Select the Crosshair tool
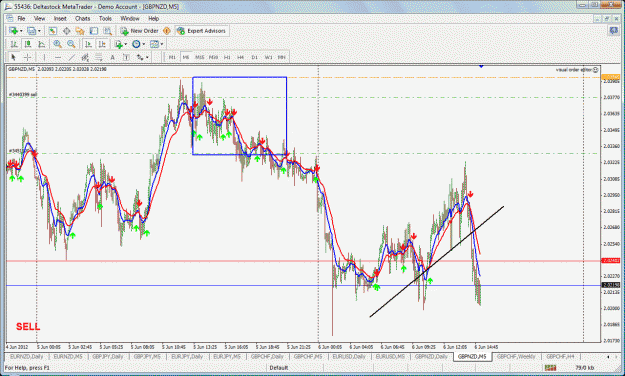This screenshot has height=376, width=625. (27, 57)
